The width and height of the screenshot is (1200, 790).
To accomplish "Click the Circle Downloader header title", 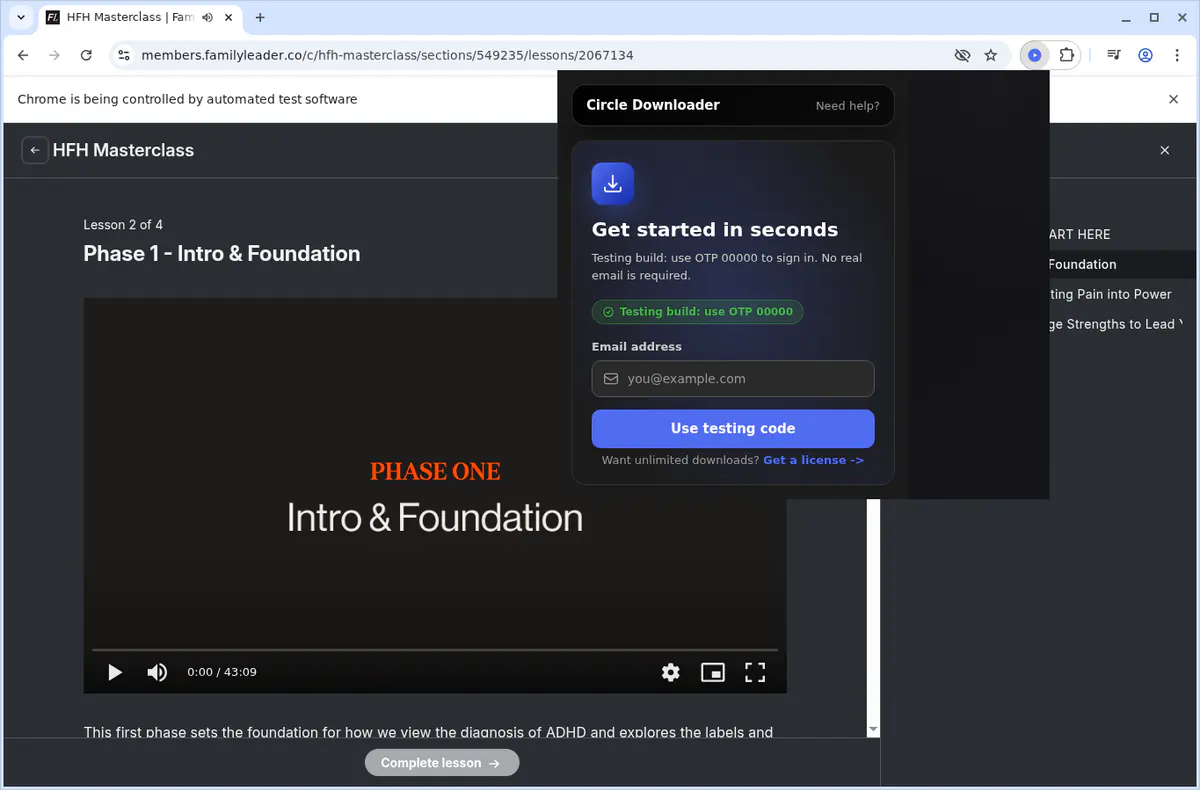I will [x=653, y=105].
